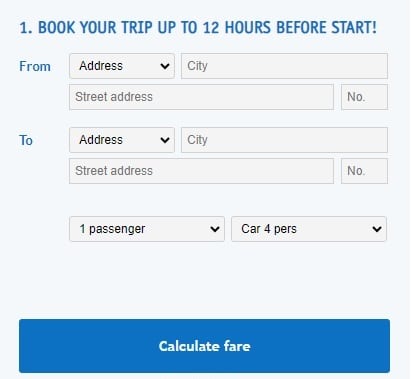
Task: Click '12 HOURS BEFORE START!' heading portion
Action: click(x=289, y=27)
